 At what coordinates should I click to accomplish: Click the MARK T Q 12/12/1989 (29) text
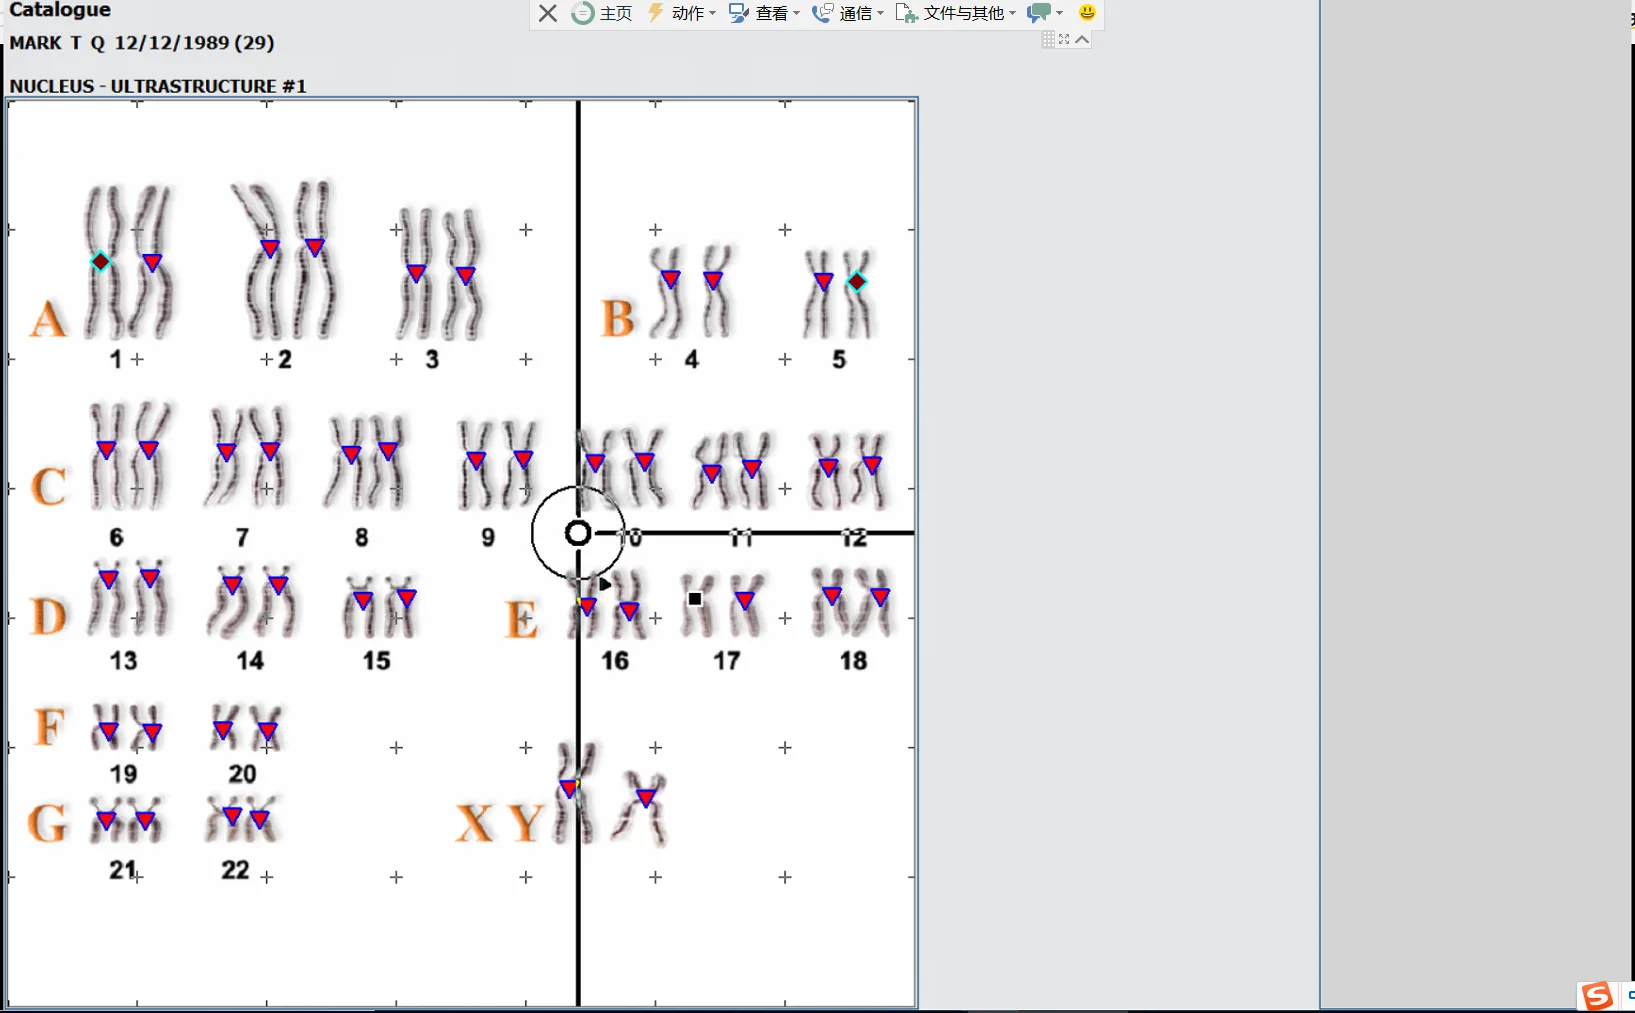tap(142, 43)
